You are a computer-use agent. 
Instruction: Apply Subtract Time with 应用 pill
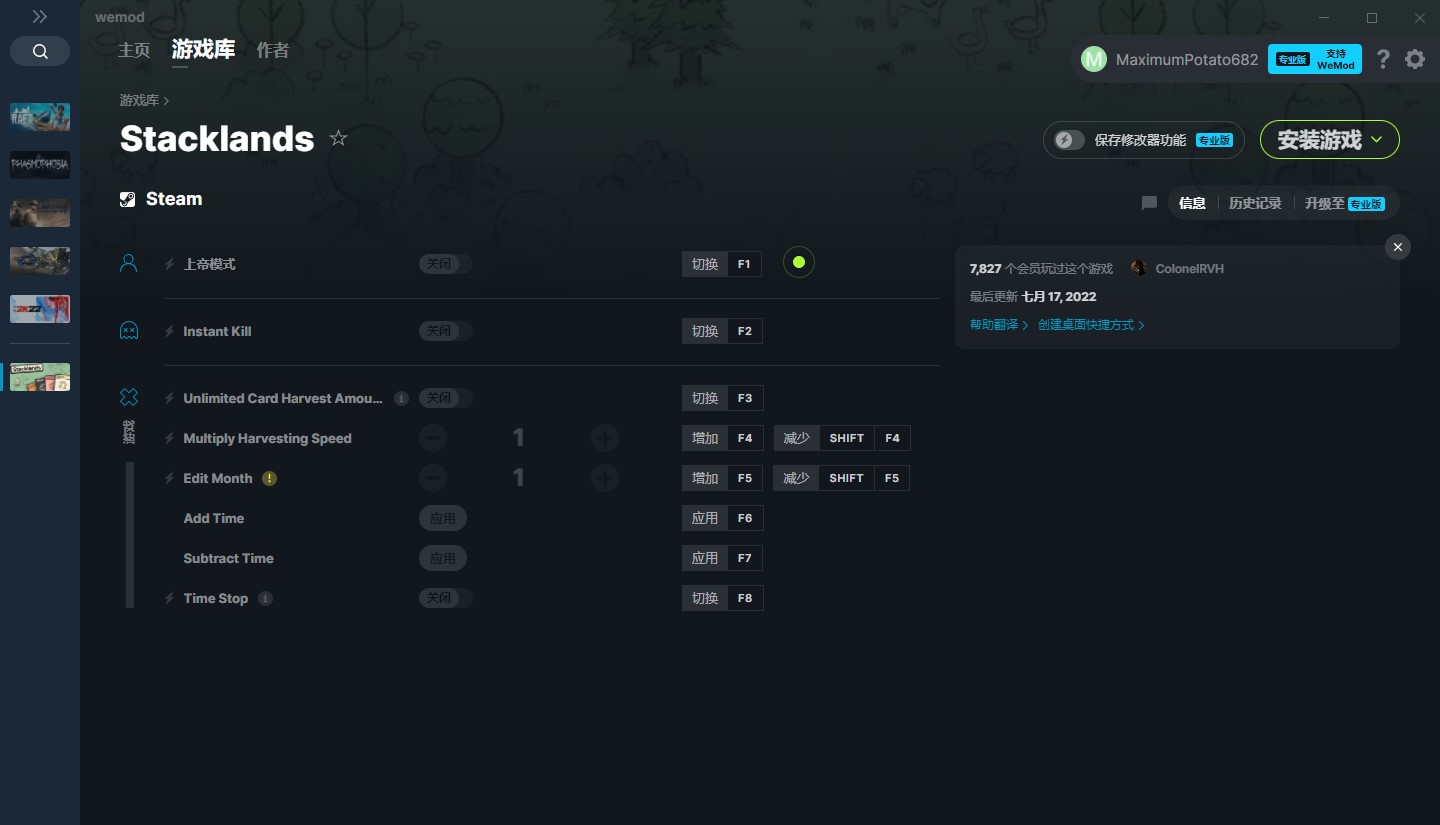pyautogui.click(x=443, y=558)
